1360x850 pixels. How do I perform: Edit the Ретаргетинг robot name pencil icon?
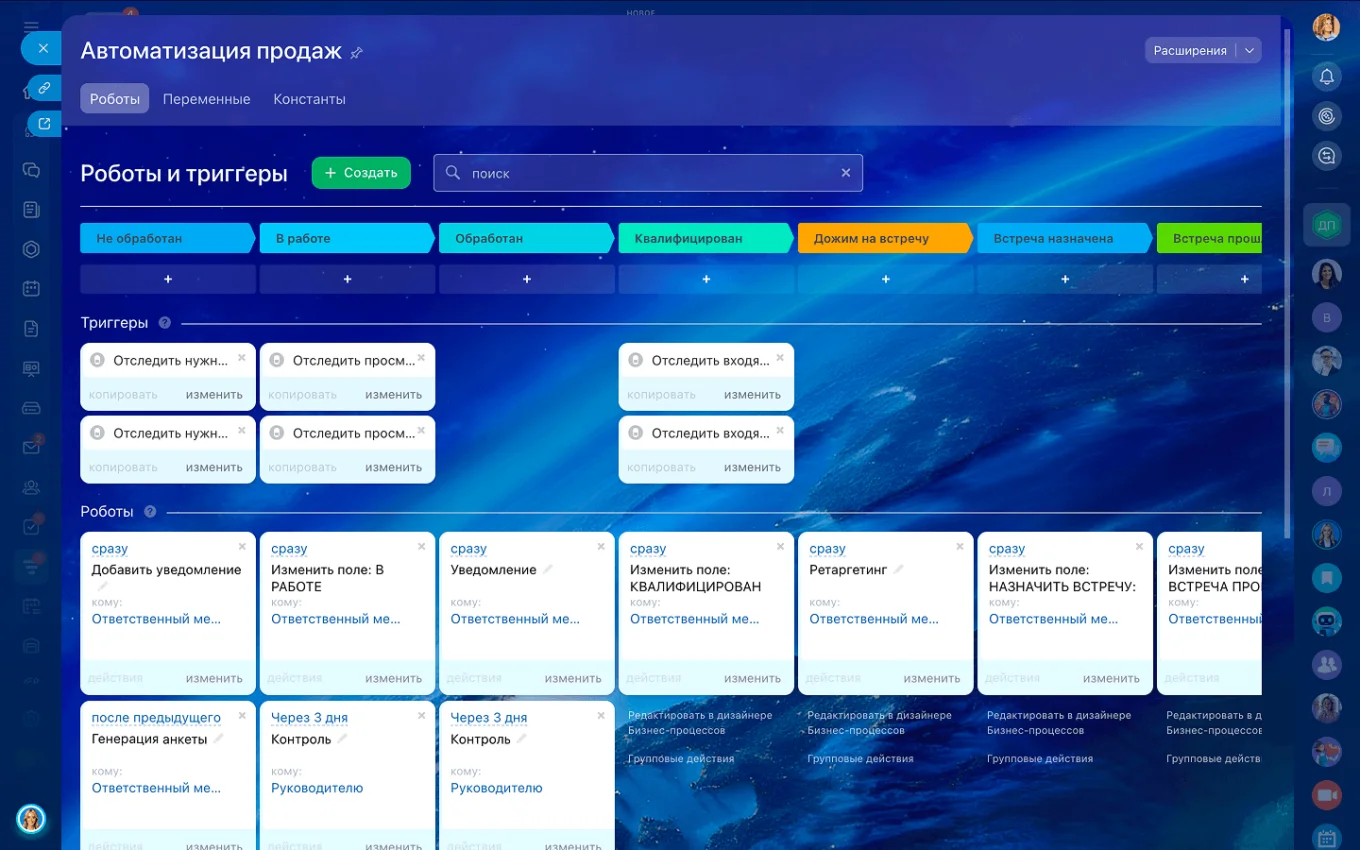(x=899, y=570)
